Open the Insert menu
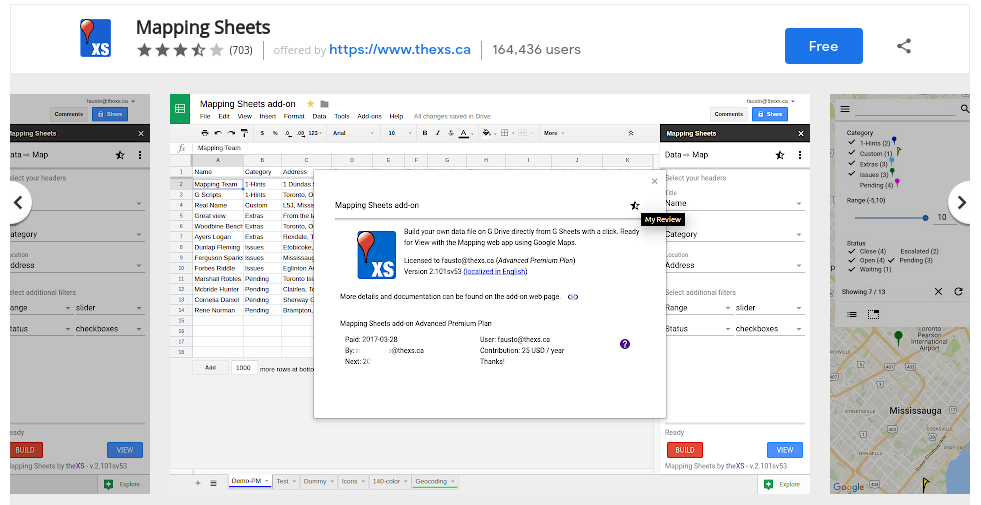This screenshot has width=981, height=505. (267, 116)
